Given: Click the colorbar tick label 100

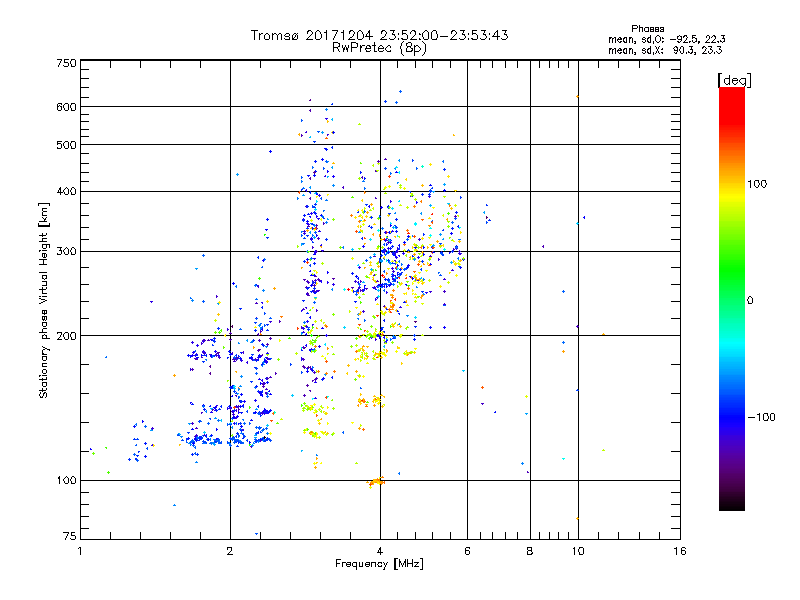Looking at the screenshot, I should pyautogui.click(x=757, y=184).
